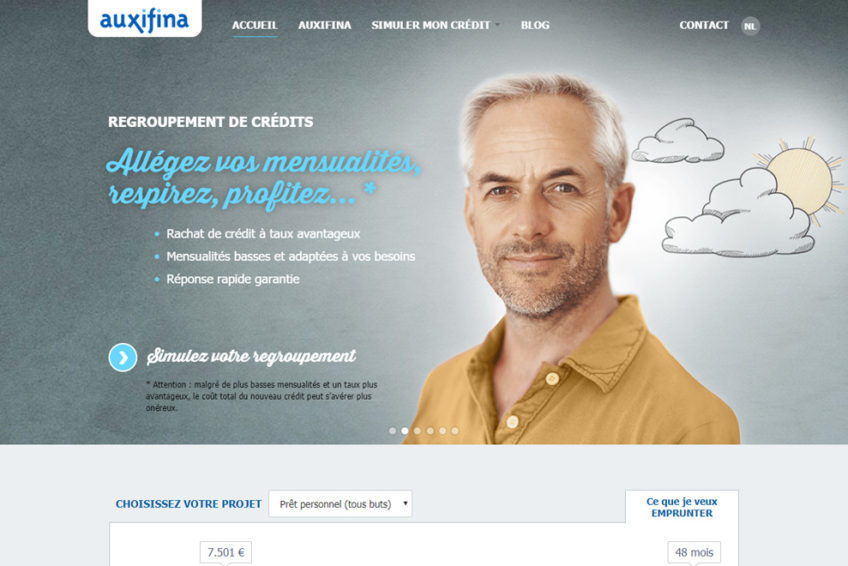Click the Auxifina logo
Viewport: 848px width, 566px height.
pos(144,19)
